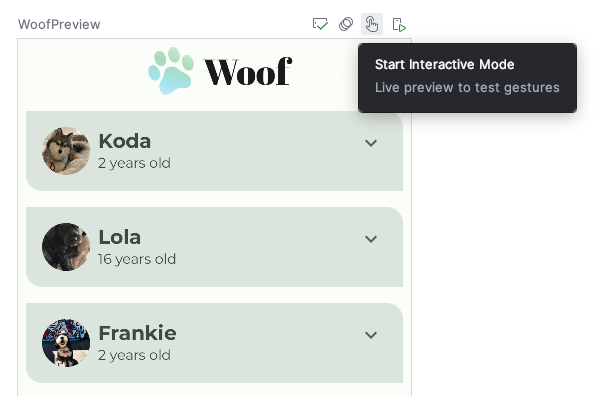Click Koda's circular dog photo
611x396 pixels.
[x=66, y=151]
